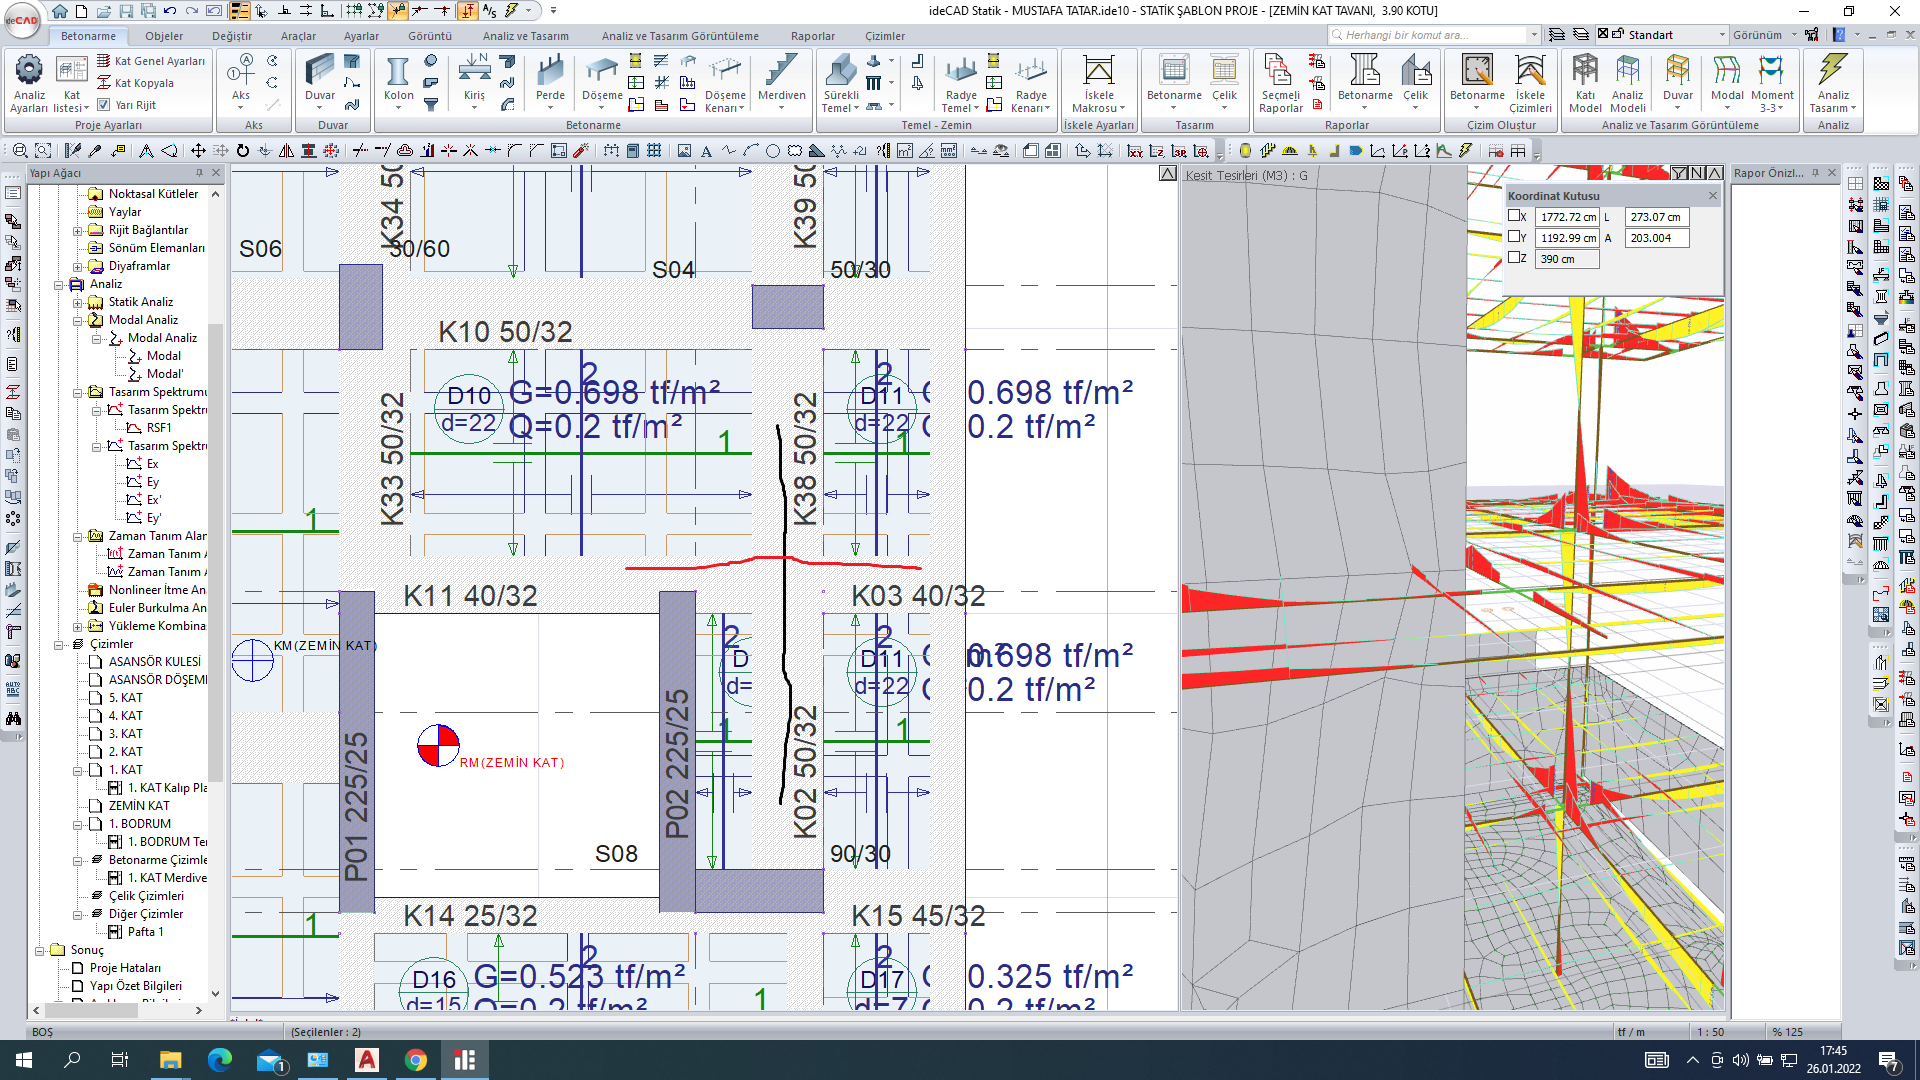The image size is (1920, 1080).
Task: Click the L length input field
Action: 1656,217
